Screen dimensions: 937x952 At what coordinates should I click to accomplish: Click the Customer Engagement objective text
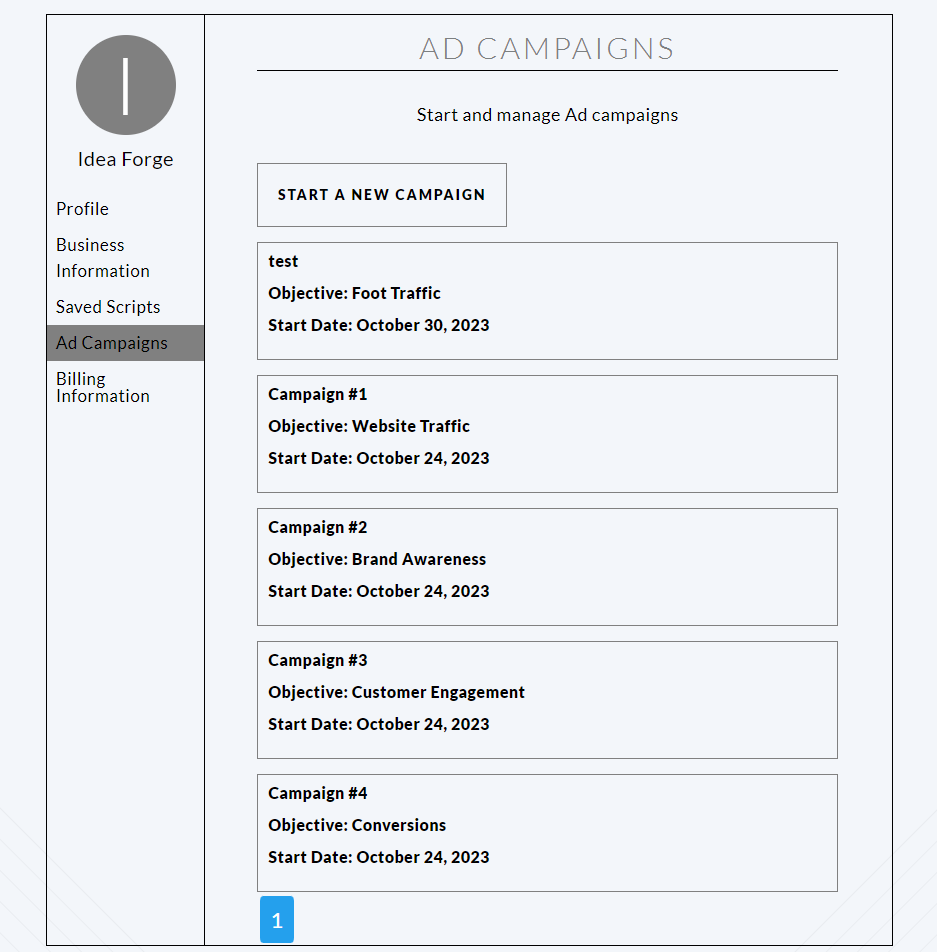coord(438,692)
